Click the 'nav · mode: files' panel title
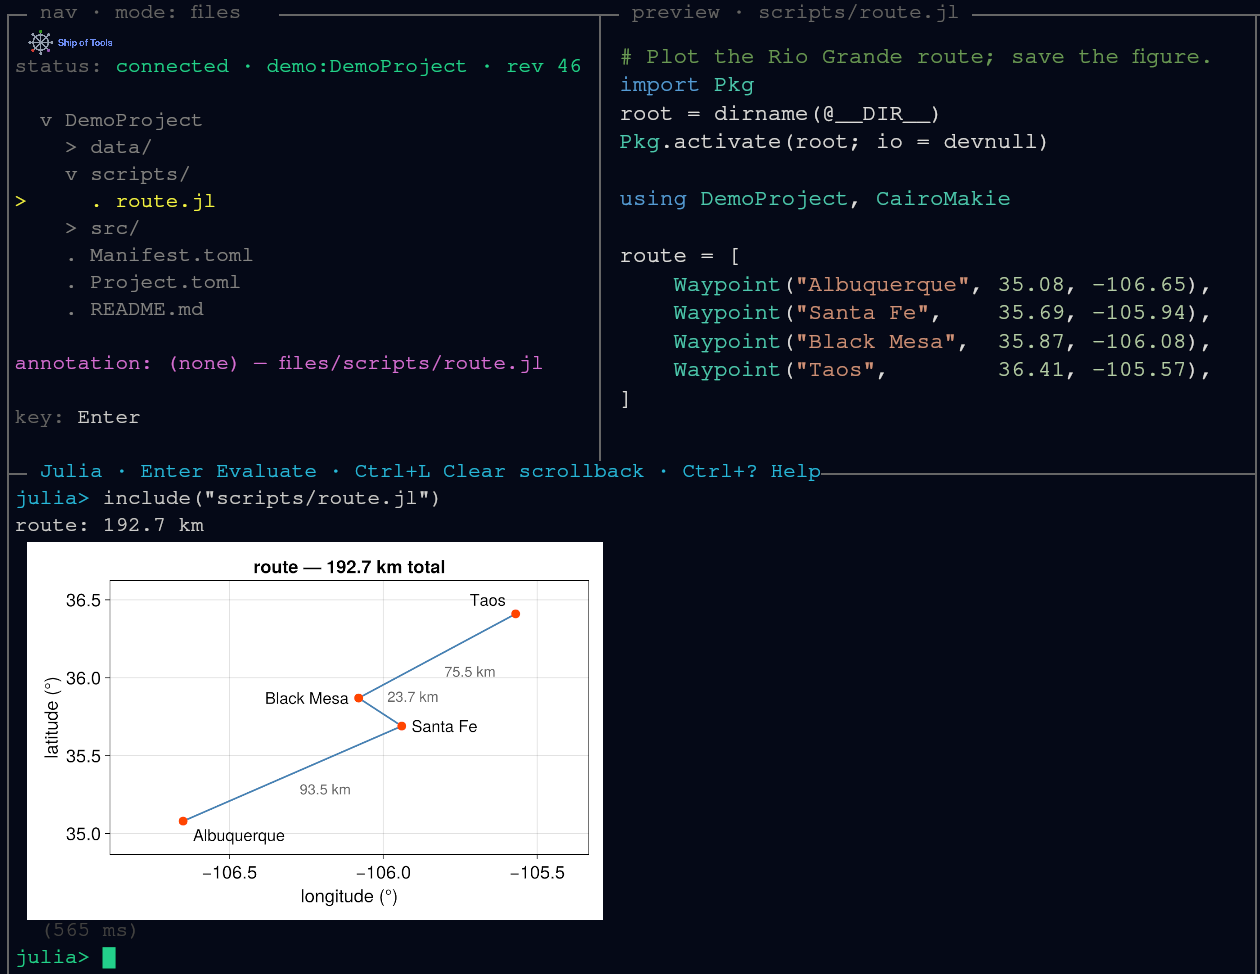The height and width of the screenshot is (974, 1260). click(x=140, y=13)
